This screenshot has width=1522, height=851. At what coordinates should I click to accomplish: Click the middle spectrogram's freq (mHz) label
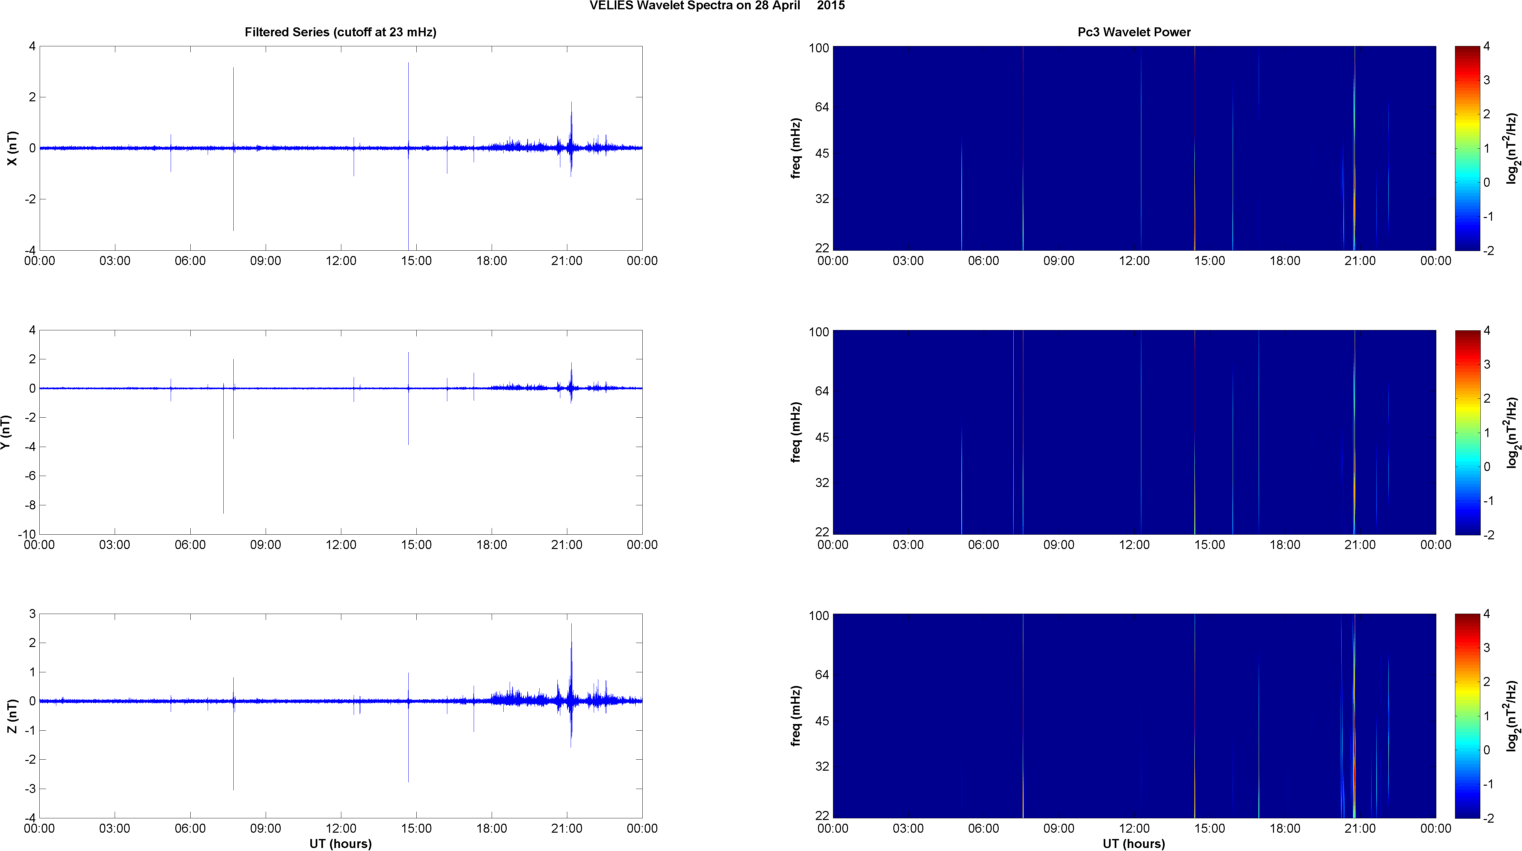point(796,432)
